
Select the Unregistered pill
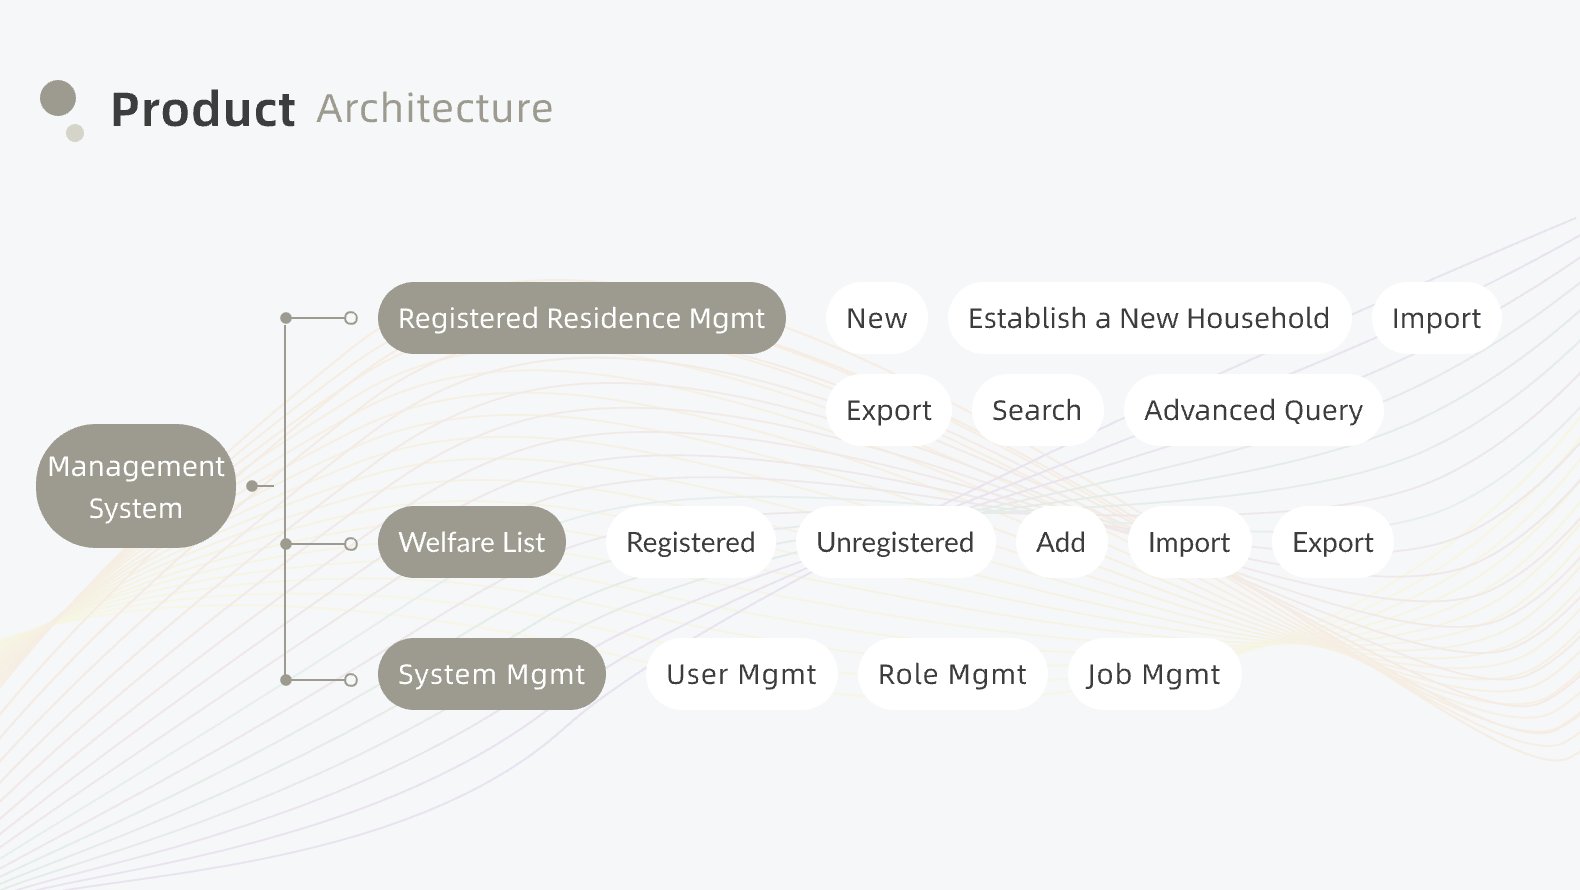(x=894, y=542)
